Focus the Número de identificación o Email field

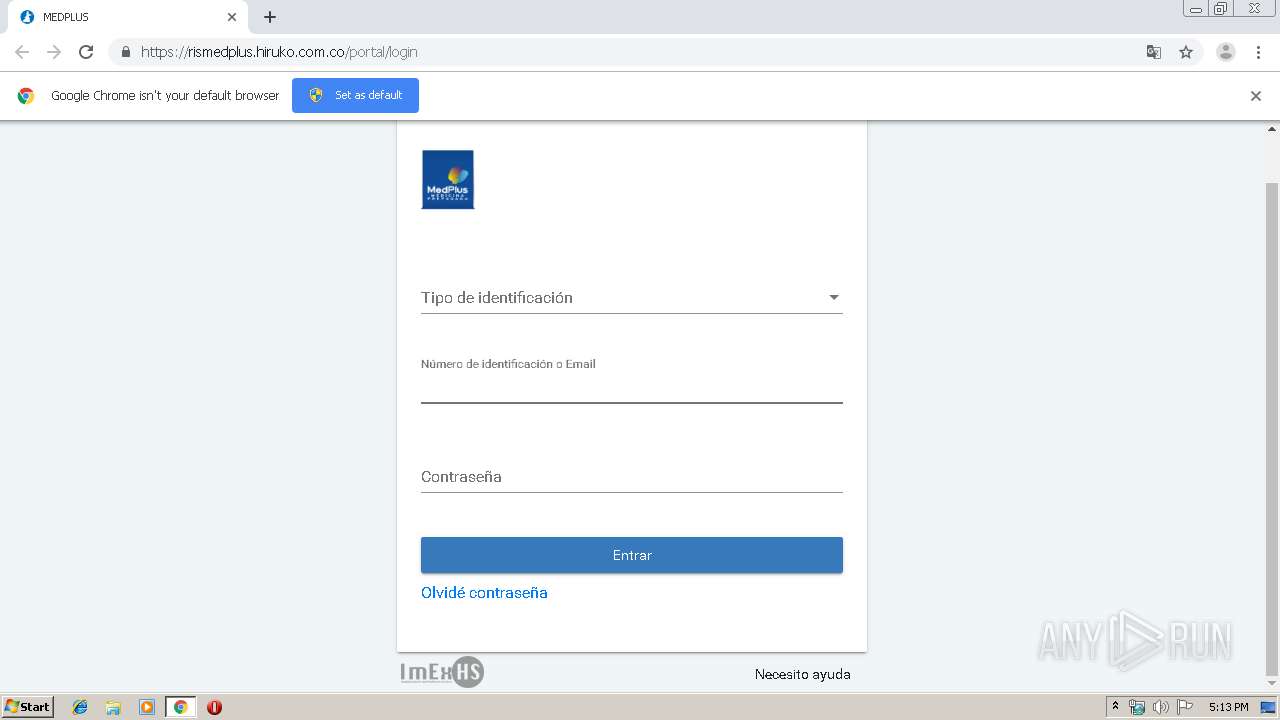(631, 388)
